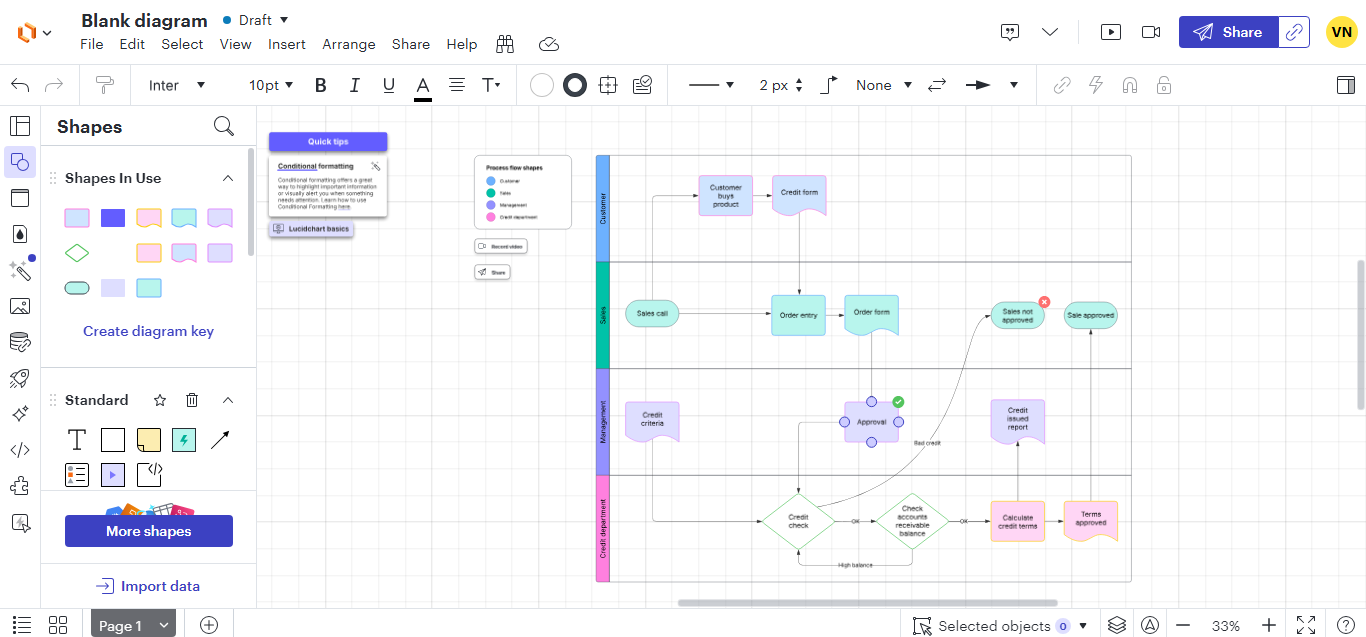Open the File menu

(x=92, y=44)
